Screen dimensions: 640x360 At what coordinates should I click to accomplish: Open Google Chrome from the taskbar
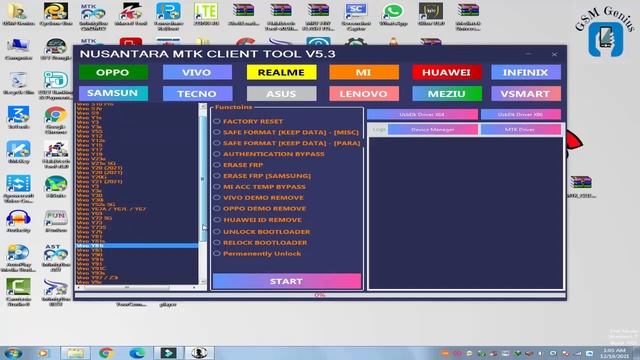click(x=106, y=353)
